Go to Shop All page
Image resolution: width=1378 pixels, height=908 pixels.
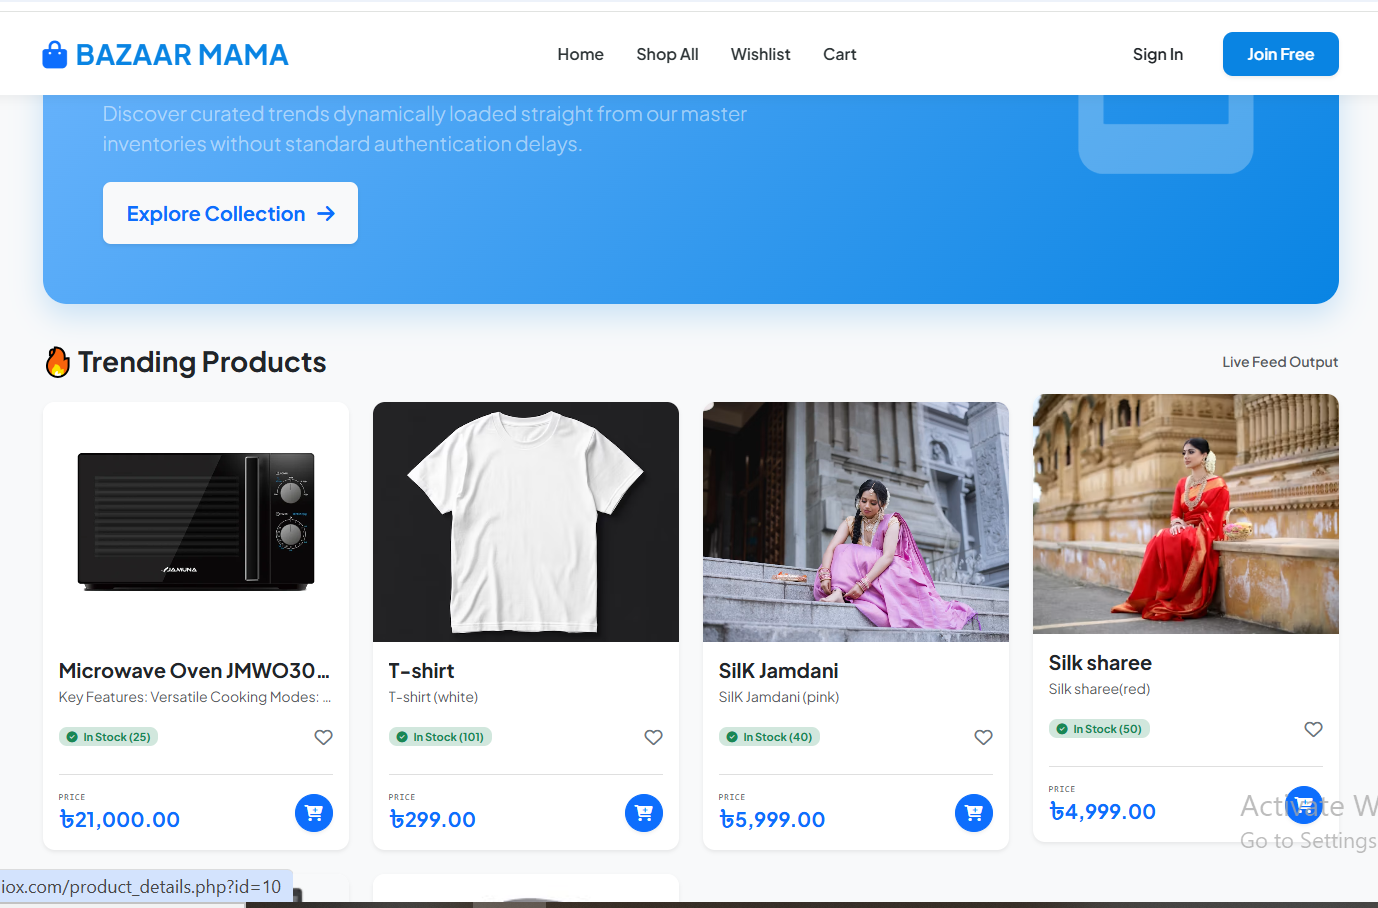click(x=667, y=54)
